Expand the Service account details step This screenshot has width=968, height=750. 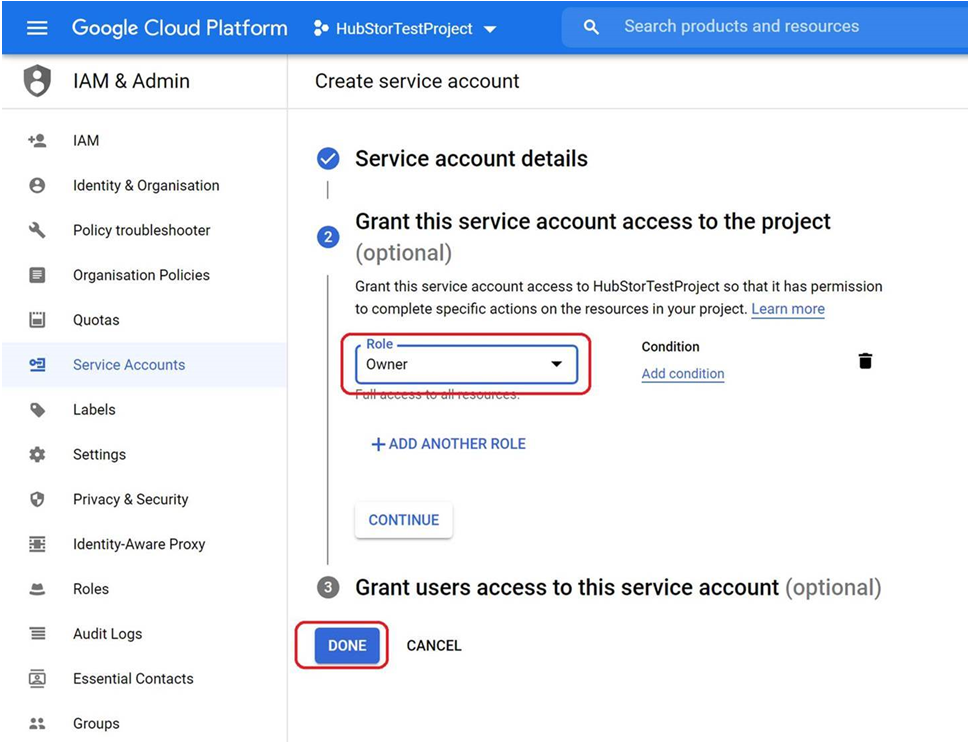[x=471, y=159]
